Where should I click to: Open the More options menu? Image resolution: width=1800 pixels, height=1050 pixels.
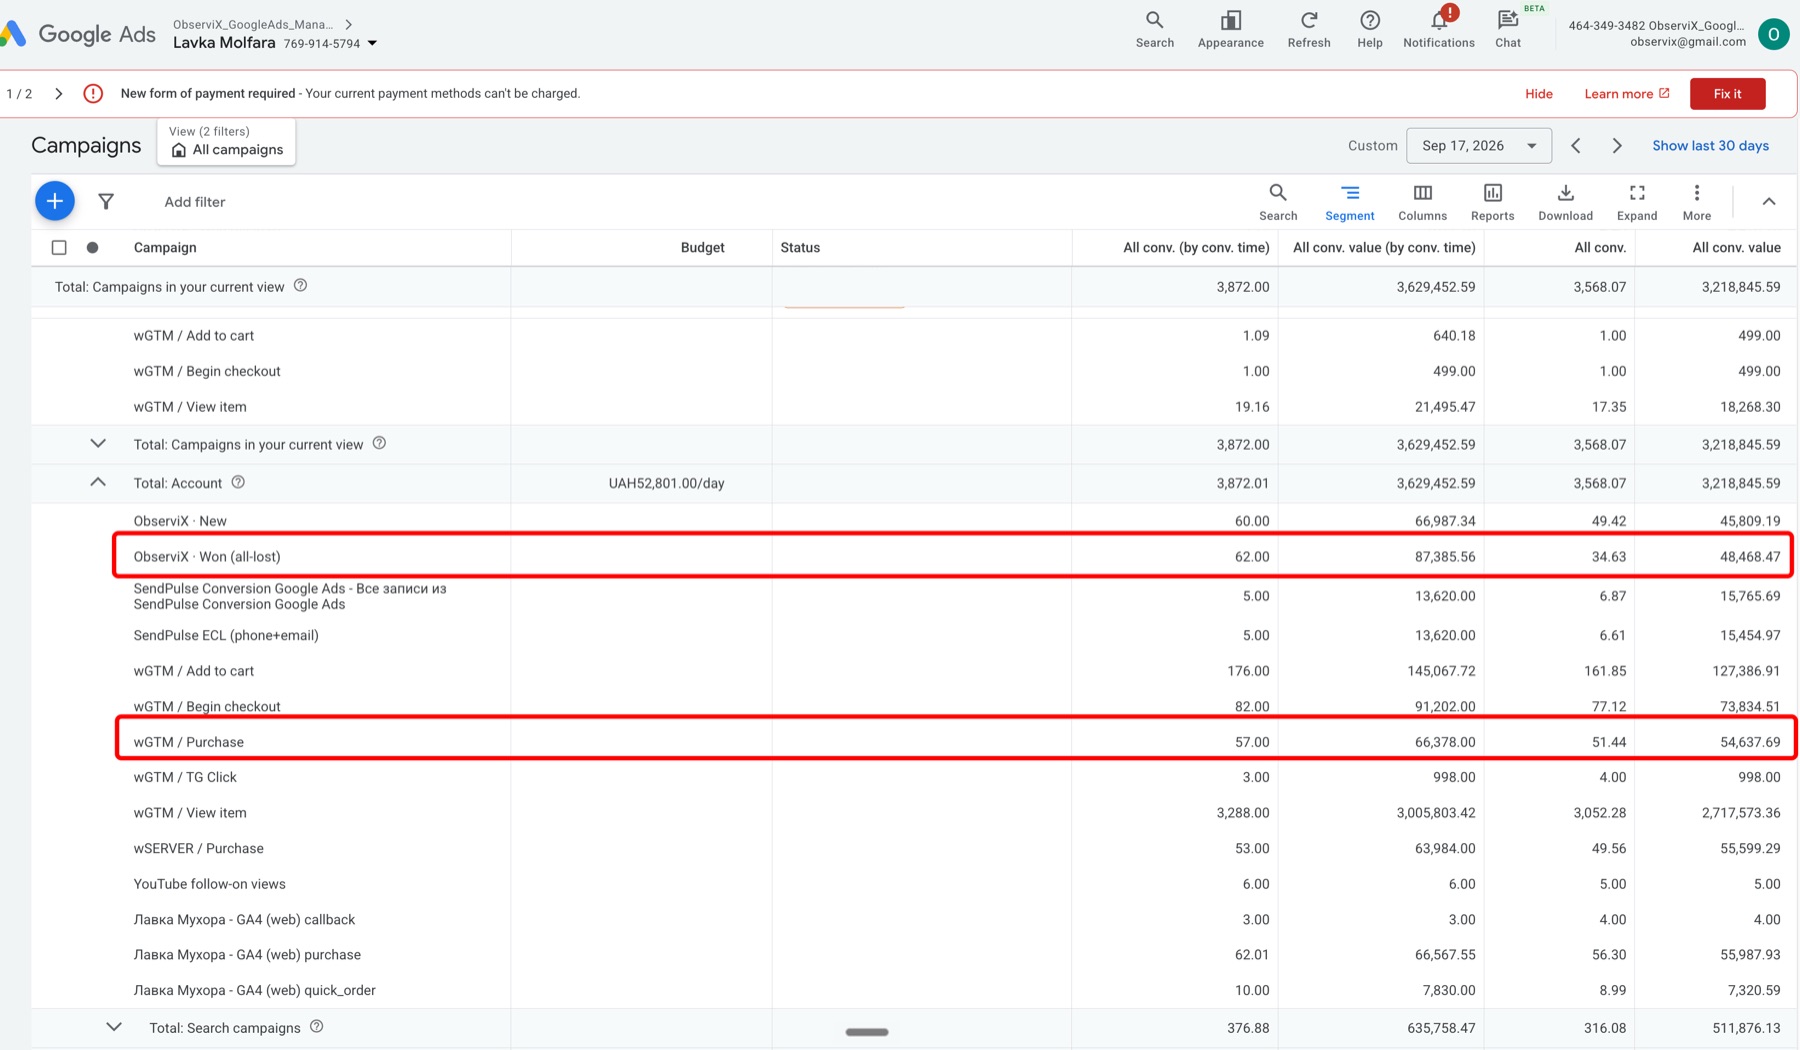click(1696, 201)
